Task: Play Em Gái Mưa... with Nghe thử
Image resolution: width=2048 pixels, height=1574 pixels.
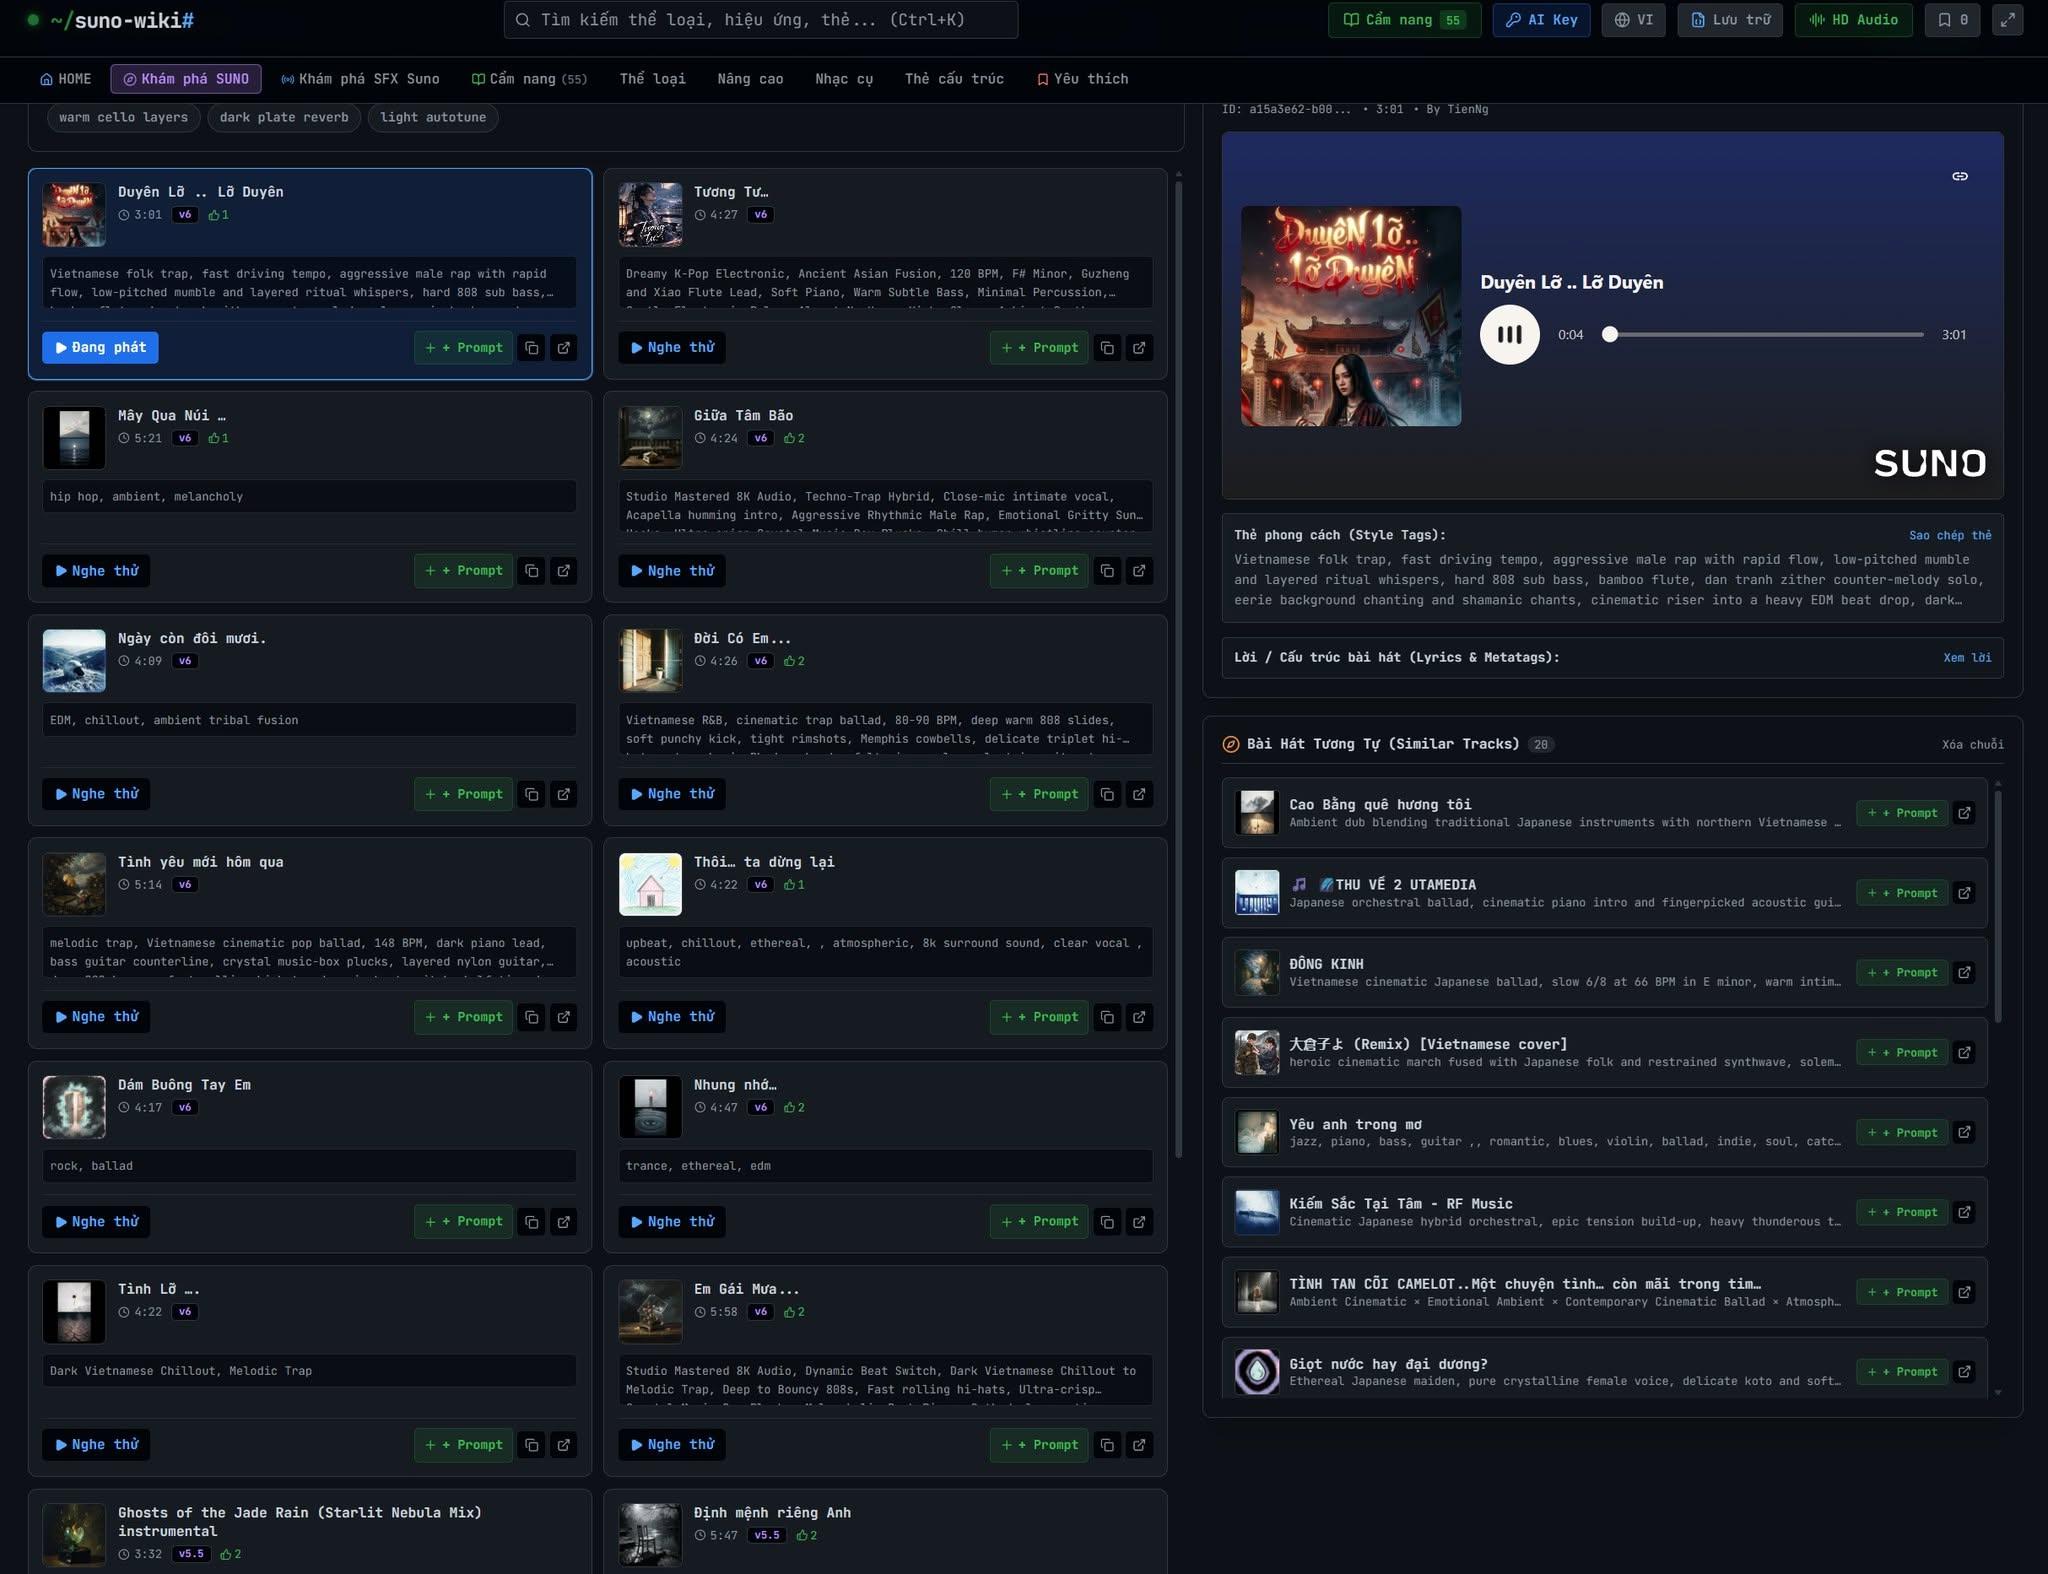Action: click(673, 1445)
